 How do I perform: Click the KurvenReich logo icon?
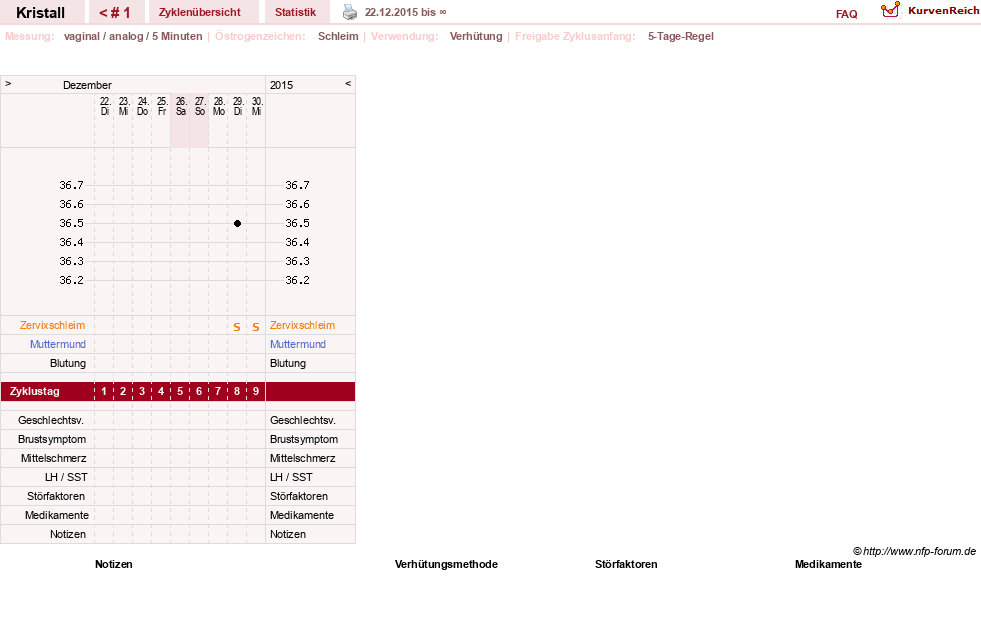pos(890,10)
